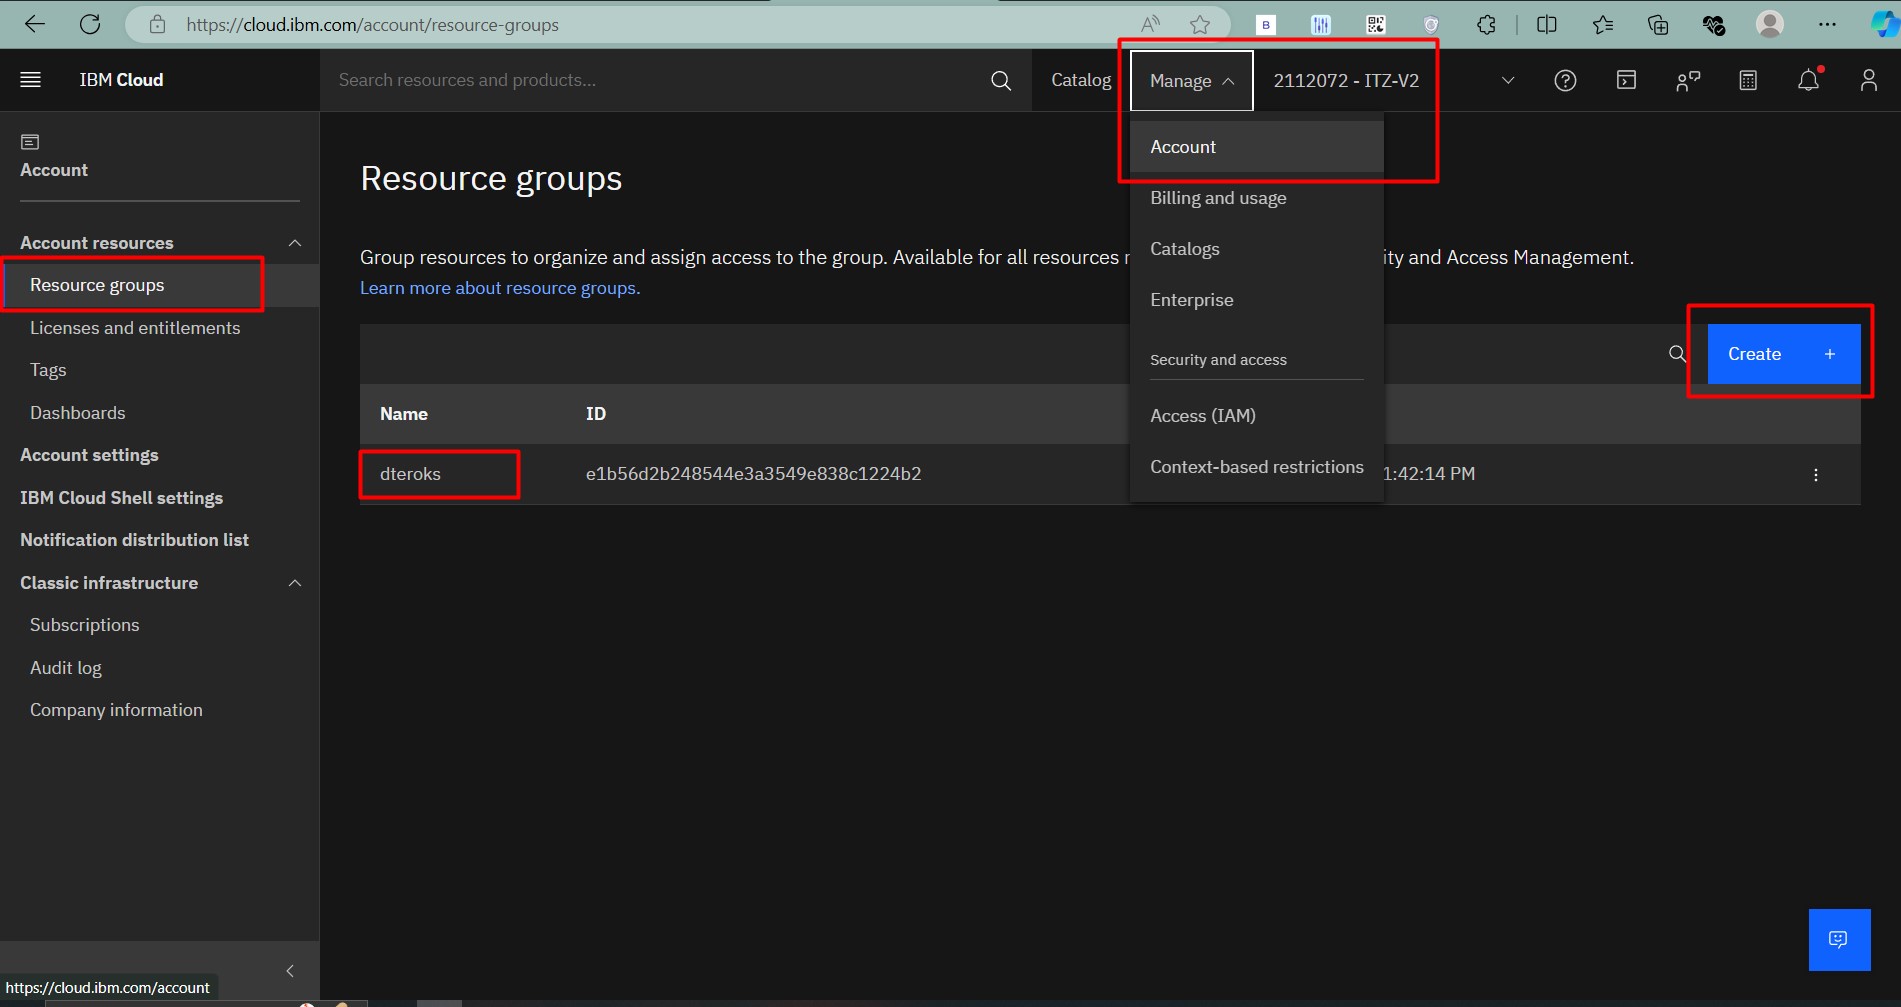Click account name 2112072 - ITZ-V2
Image resolution: width=1901 pixels, height=1007 pixels.
pyautogui.click(x=1346, y=81)
